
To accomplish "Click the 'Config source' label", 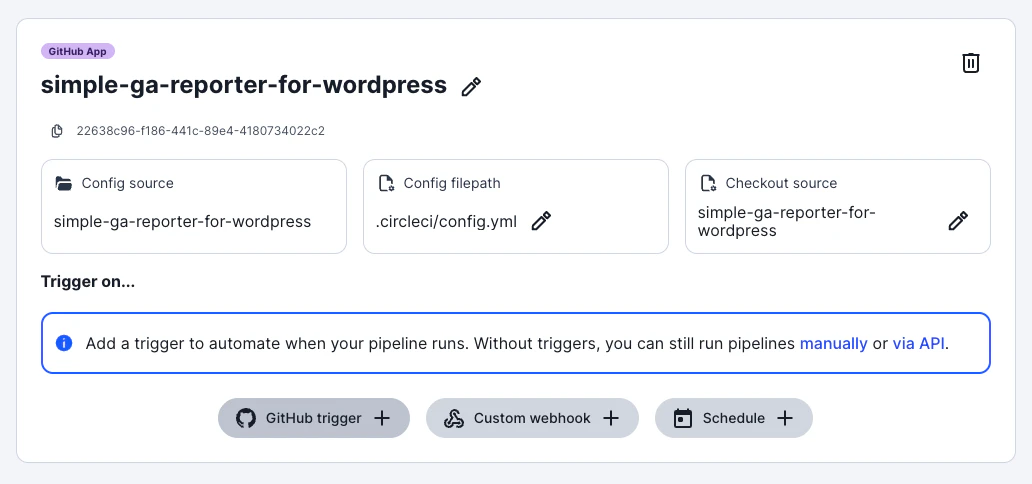I will pyautogui.click(x=128, y=183).
